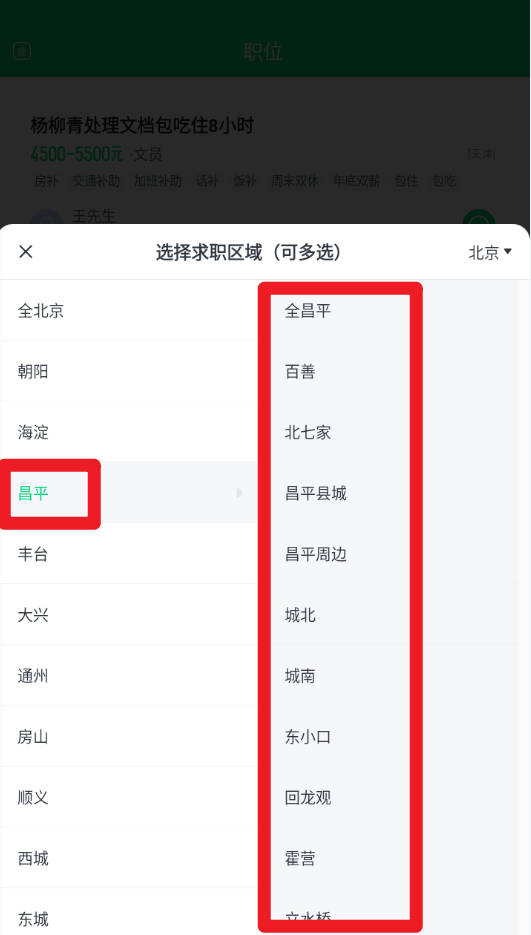Select the 大兴 district
The width and height of the screenshot is (531, 935).
coord(128,615)
